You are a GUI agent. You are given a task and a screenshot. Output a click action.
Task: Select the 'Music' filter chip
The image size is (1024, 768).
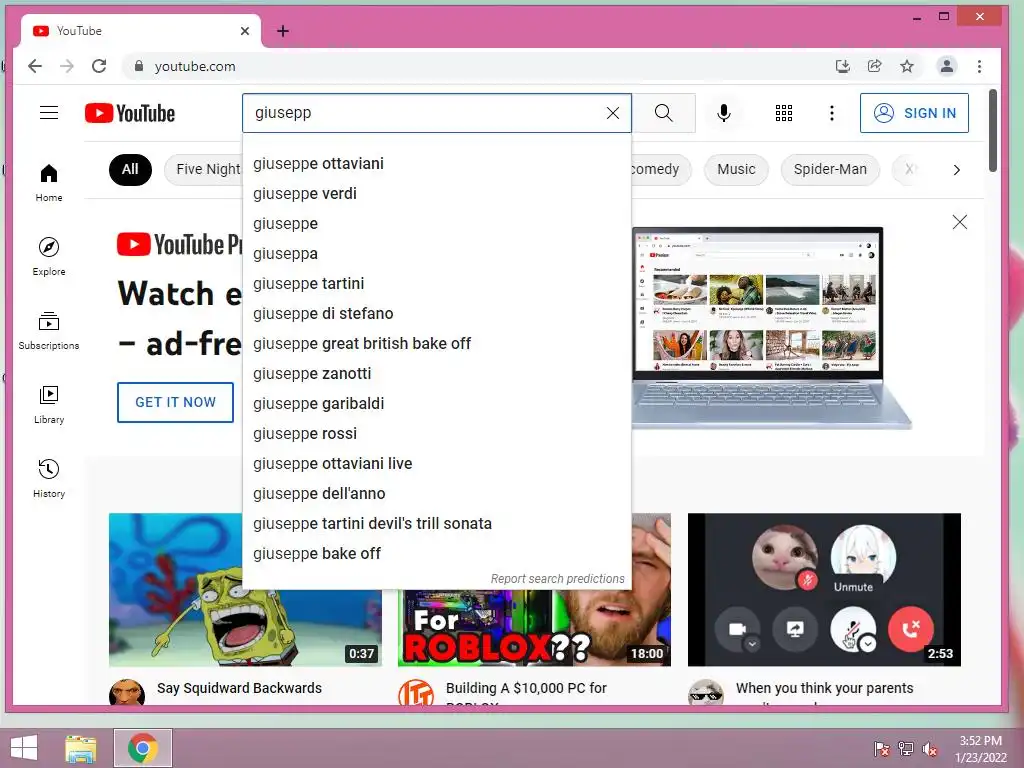pyautogui.click(x=736, y=170)
